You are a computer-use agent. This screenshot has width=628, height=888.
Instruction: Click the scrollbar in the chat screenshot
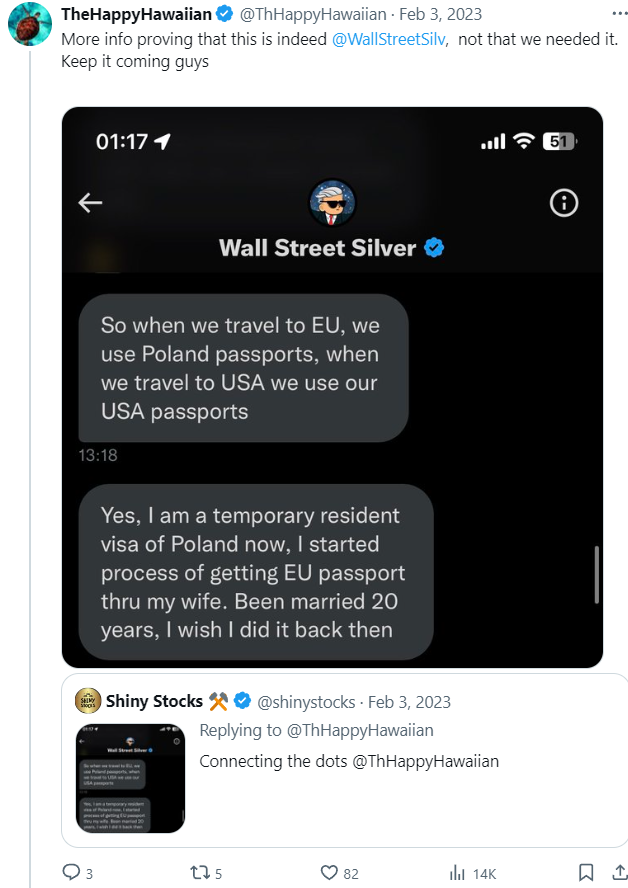coord(596,573)
